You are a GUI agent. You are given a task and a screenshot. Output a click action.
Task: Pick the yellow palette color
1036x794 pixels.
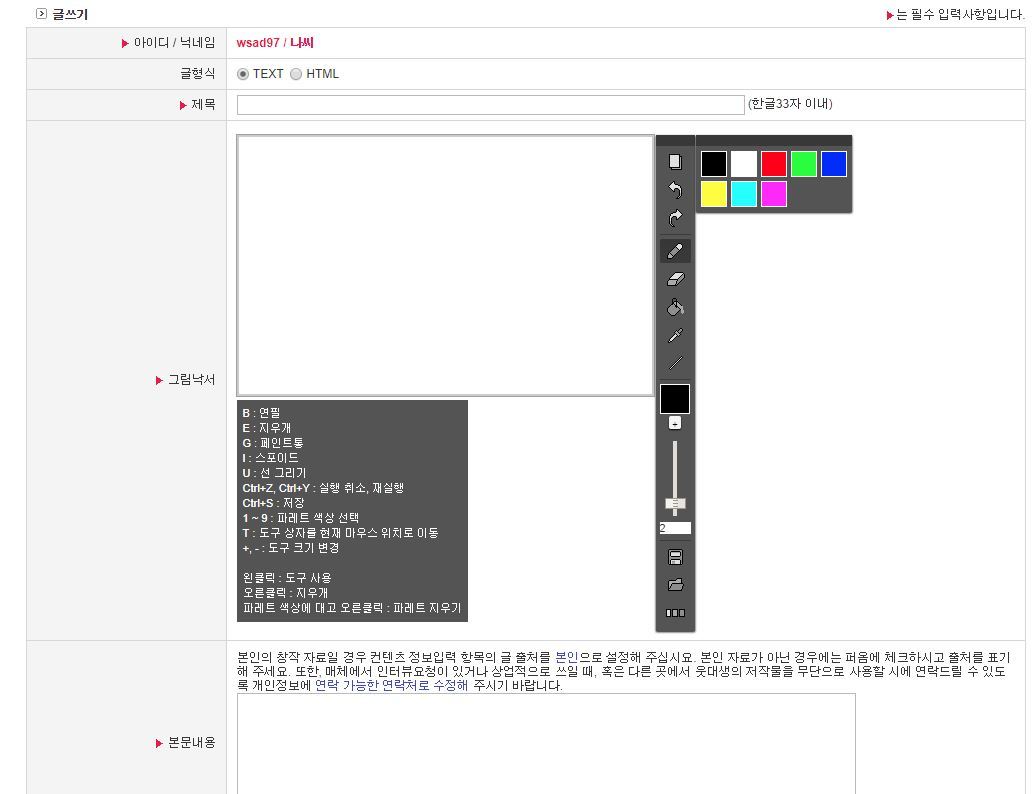click(714, 194)
